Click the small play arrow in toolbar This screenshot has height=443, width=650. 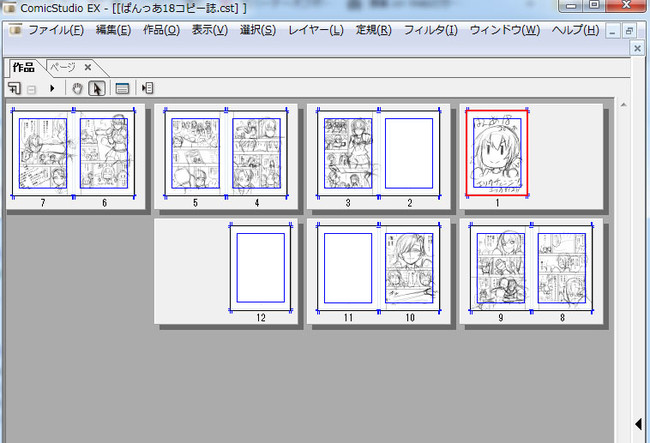coord(51,88)
